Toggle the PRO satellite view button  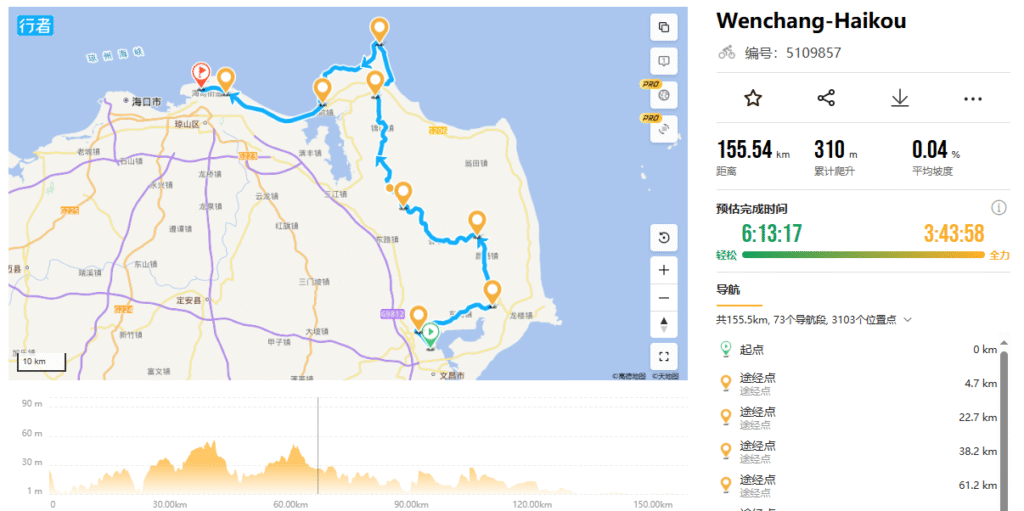(664, 129)
